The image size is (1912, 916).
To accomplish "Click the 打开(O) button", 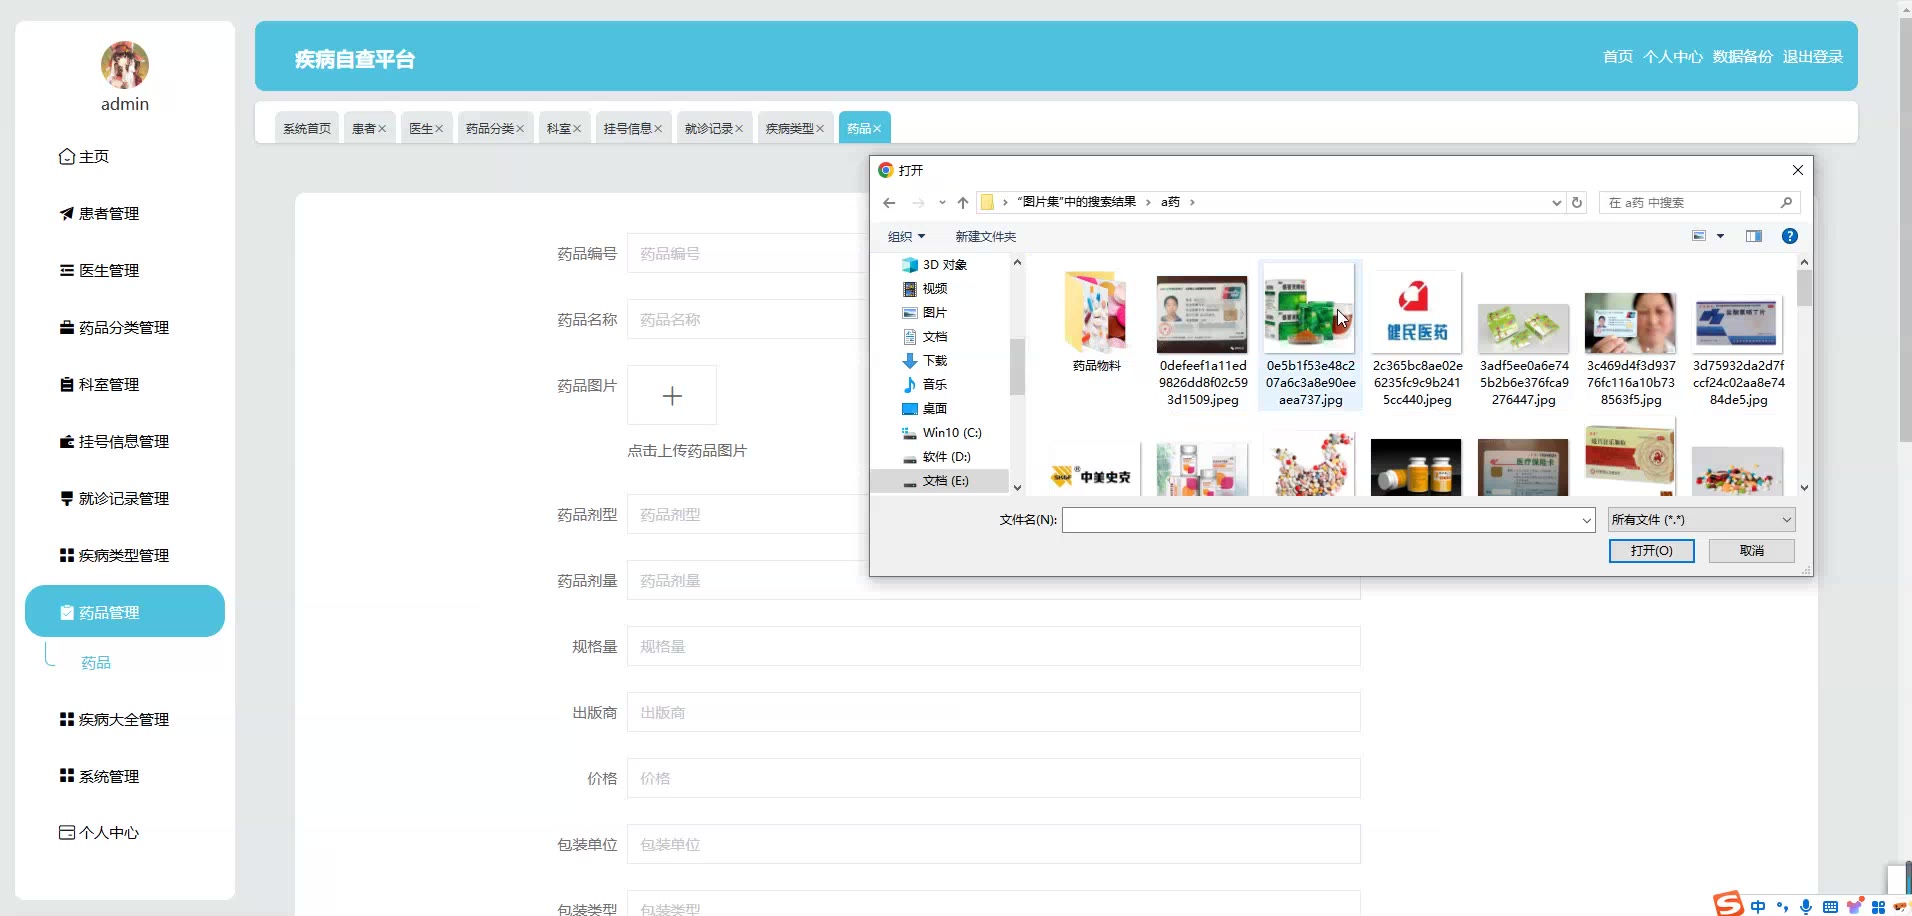I will click(x=1651, y=551).
